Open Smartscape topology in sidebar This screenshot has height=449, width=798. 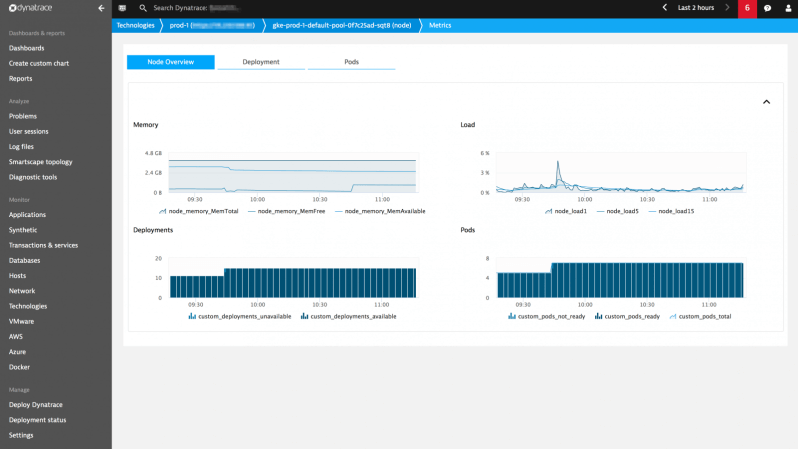click(41, 162)
